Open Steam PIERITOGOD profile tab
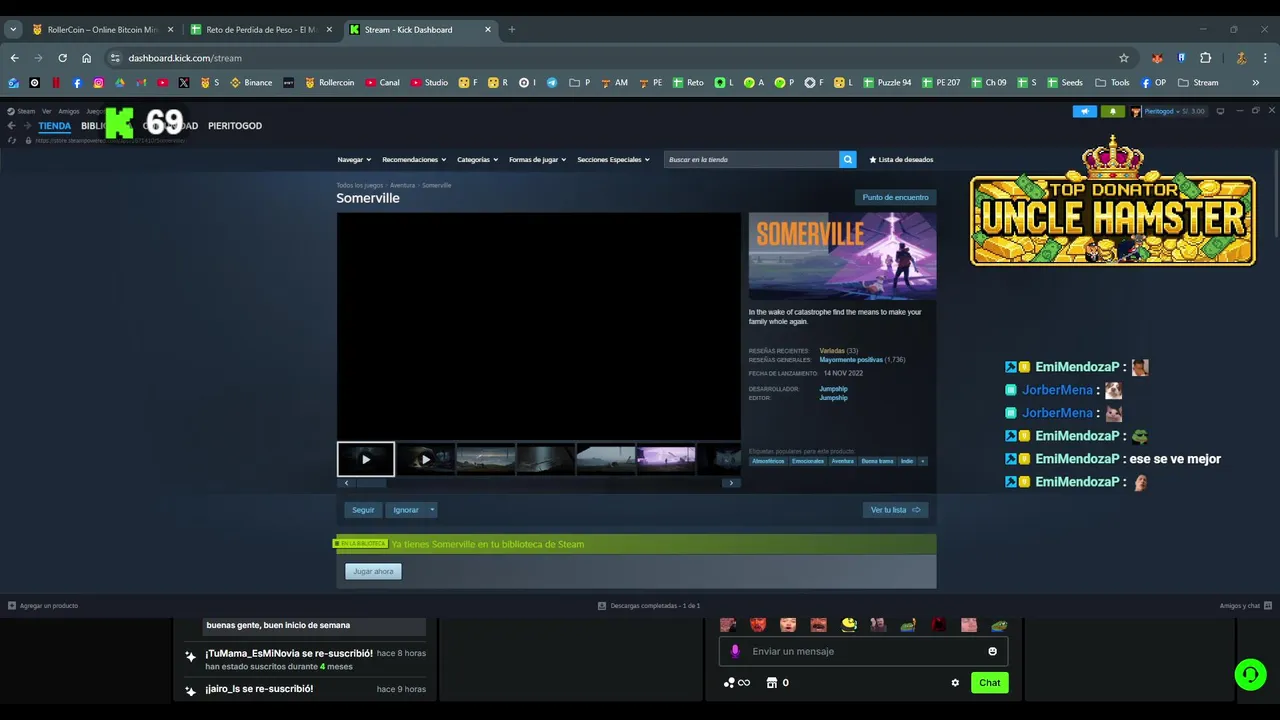 (x=235, y=126)
